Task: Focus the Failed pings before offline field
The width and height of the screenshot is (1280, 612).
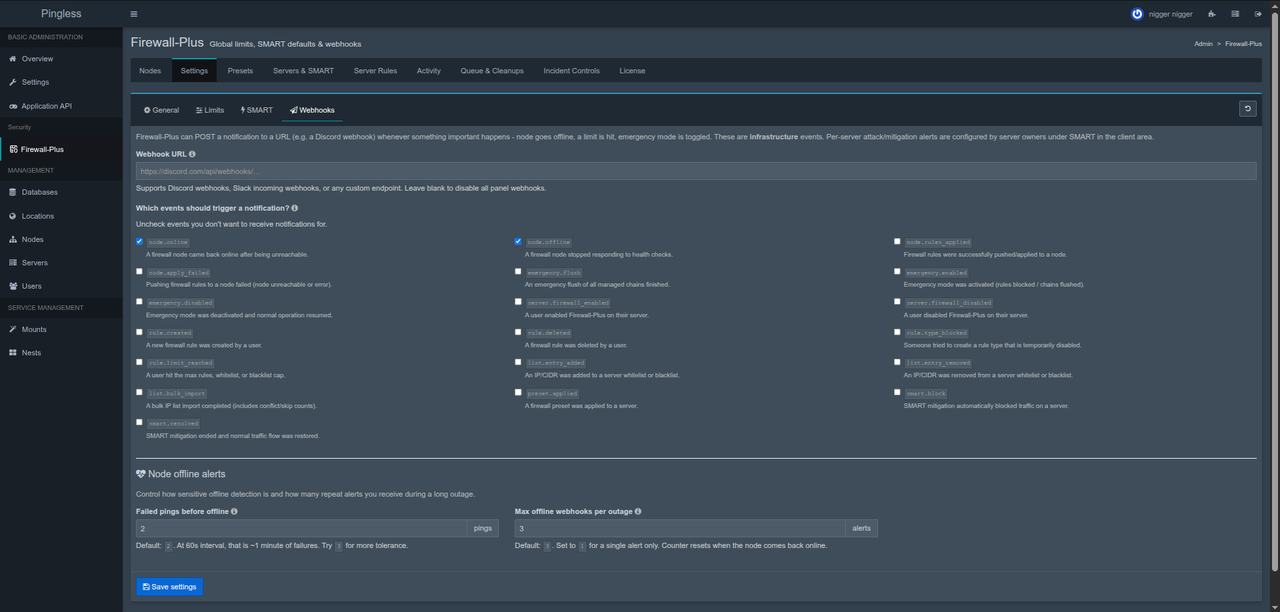Action: (x=301, y=528)
